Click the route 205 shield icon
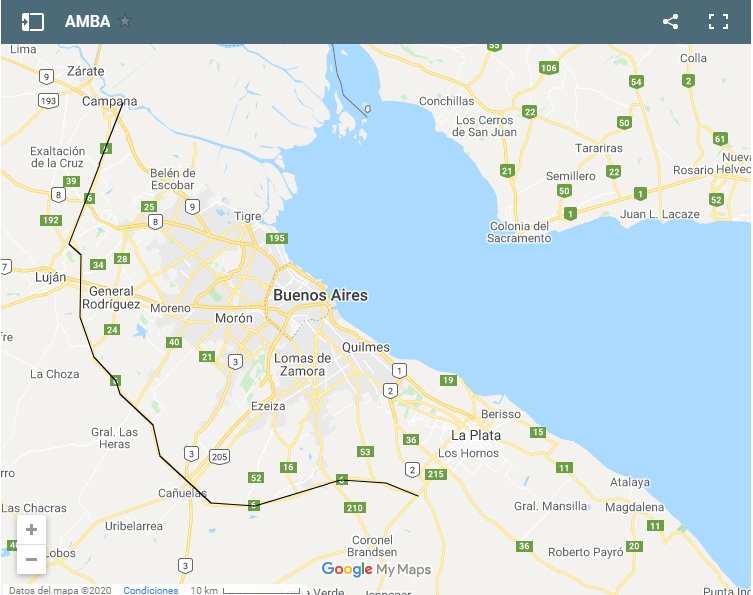 pyautogui.click(x=219, y=456)
